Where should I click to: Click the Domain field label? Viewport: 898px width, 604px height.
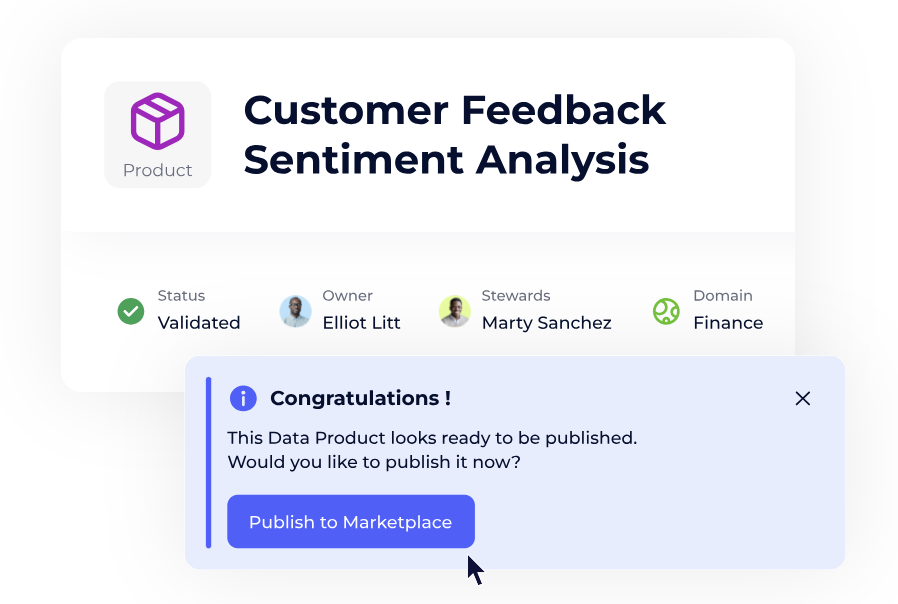722,296
